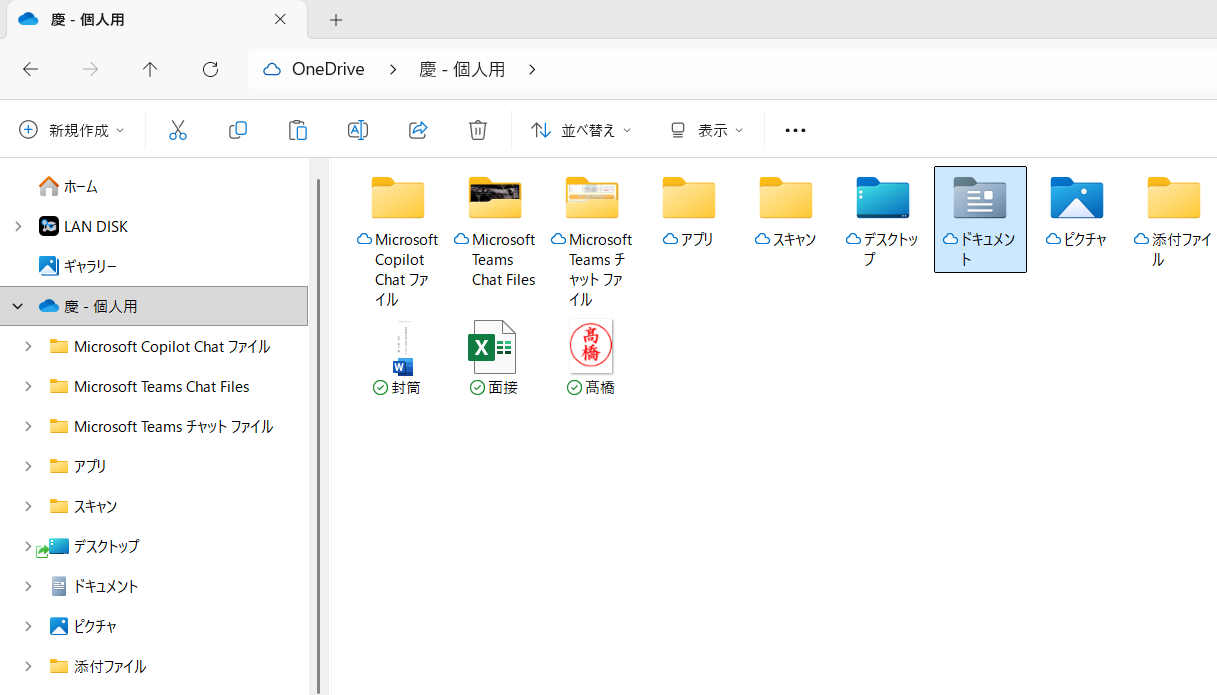Image resolution: width=1217 pixels, height=695 pixels.
Task: Close the 慶 - 個人用 tab
Action: [x=280, y=19]
